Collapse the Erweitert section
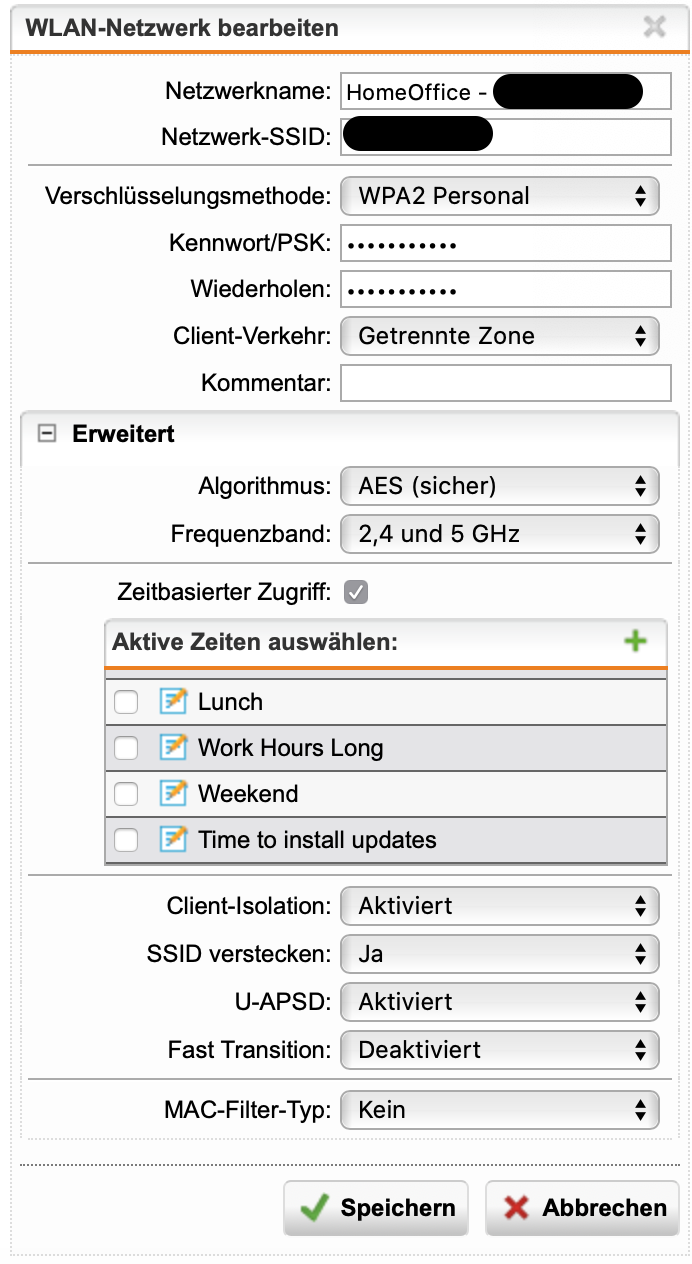692x1264 pixels. tap(45, 434)
